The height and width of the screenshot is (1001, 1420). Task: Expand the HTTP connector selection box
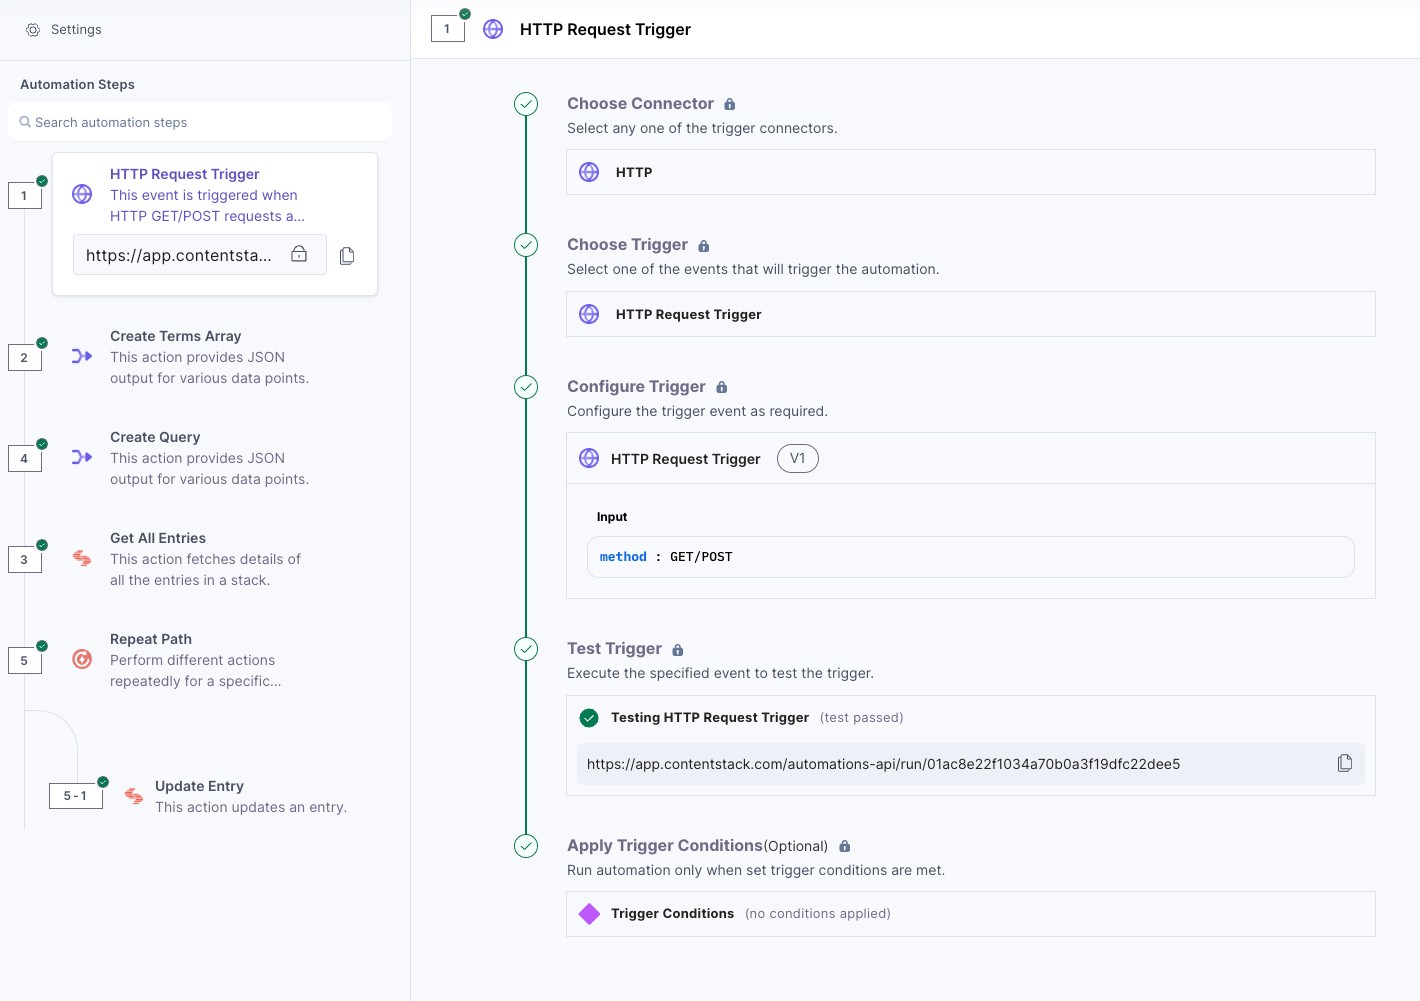(970, 172)
